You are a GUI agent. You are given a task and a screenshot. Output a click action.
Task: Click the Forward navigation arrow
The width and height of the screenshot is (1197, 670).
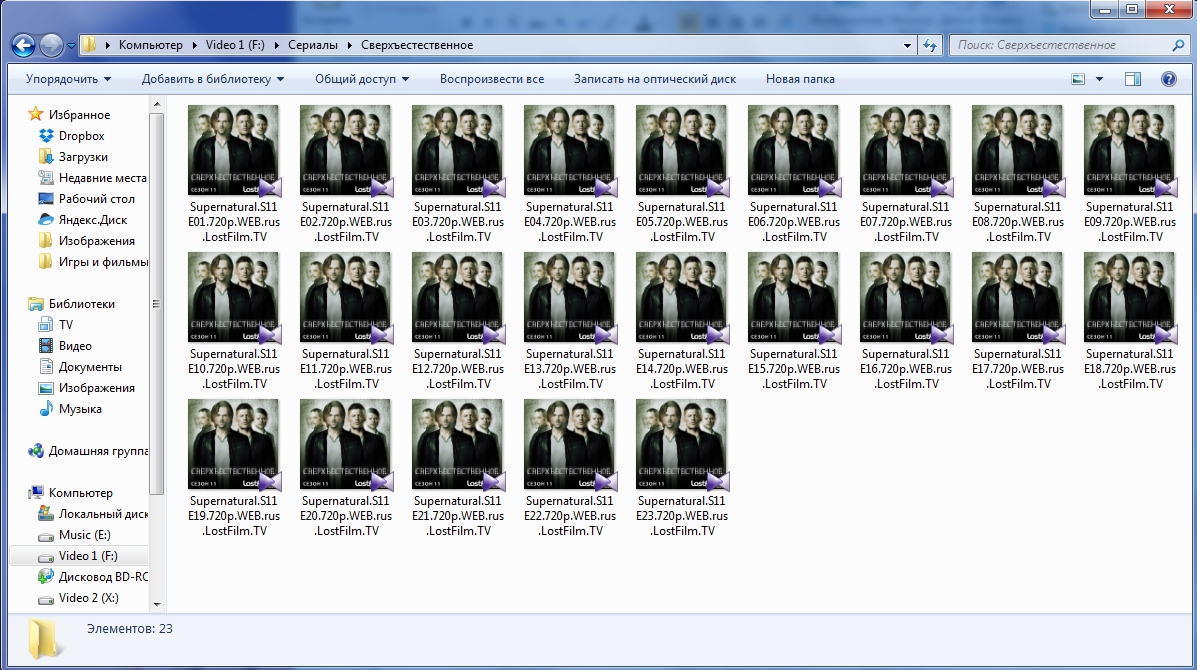click(x=51, y=46)
